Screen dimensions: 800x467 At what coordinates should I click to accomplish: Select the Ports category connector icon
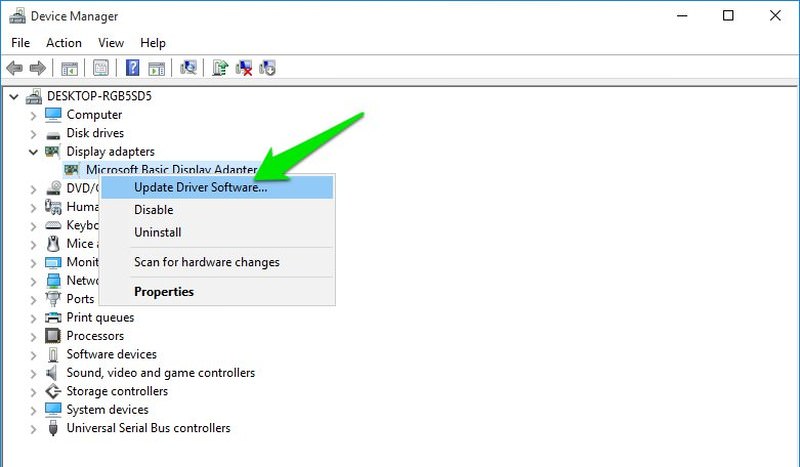point(53,299)
